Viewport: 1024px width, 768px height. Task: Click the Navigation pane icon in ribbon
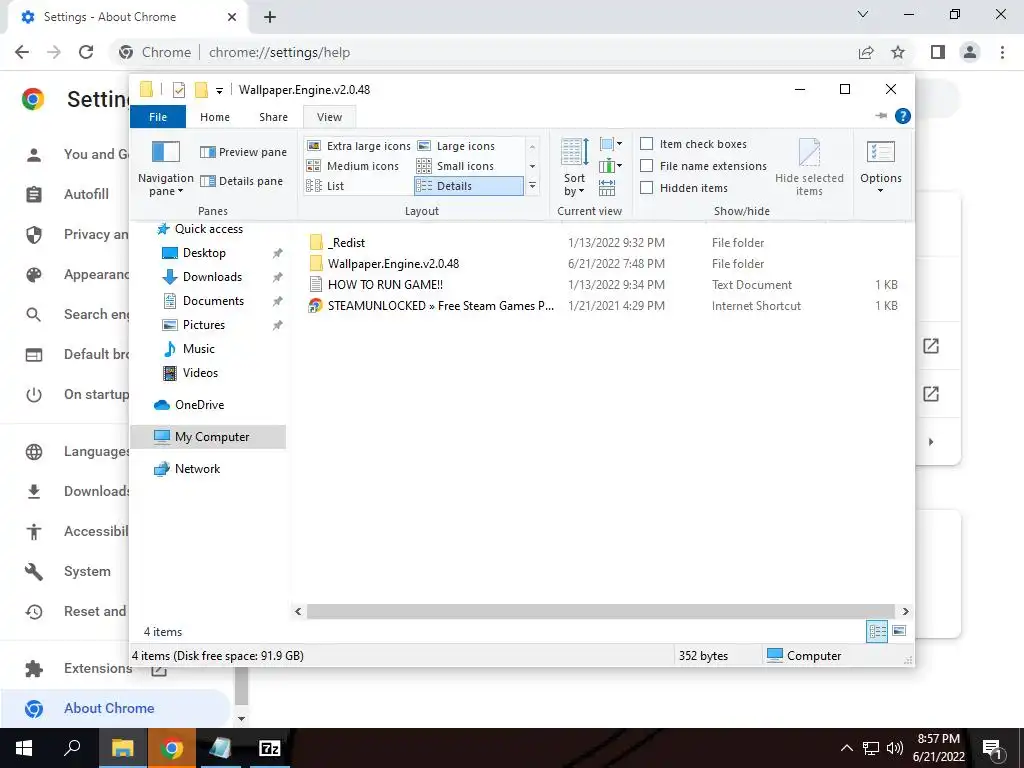click(x=166, y=152)
